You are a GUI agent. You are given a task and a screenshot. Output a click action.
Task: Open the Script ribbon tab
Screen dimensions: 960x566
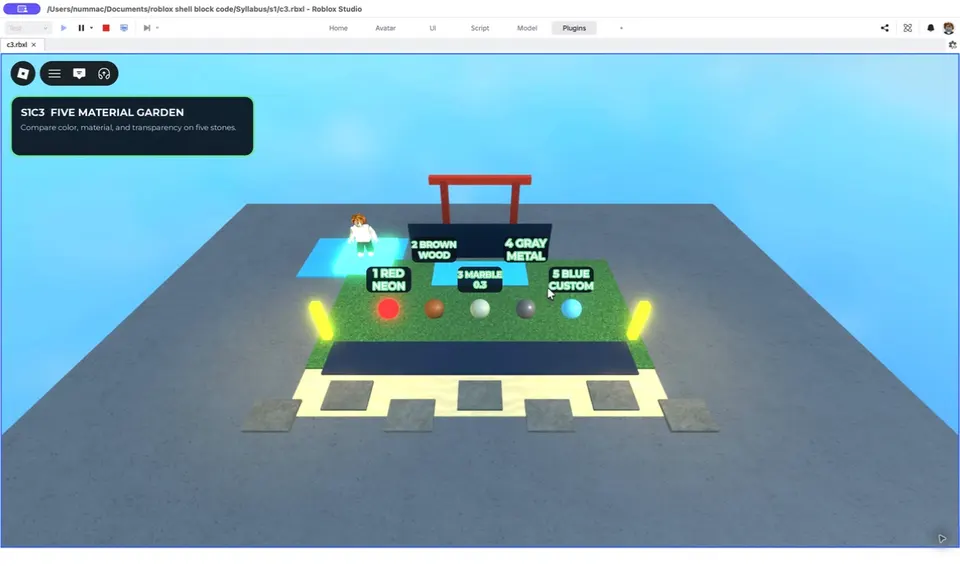[479, 28]
